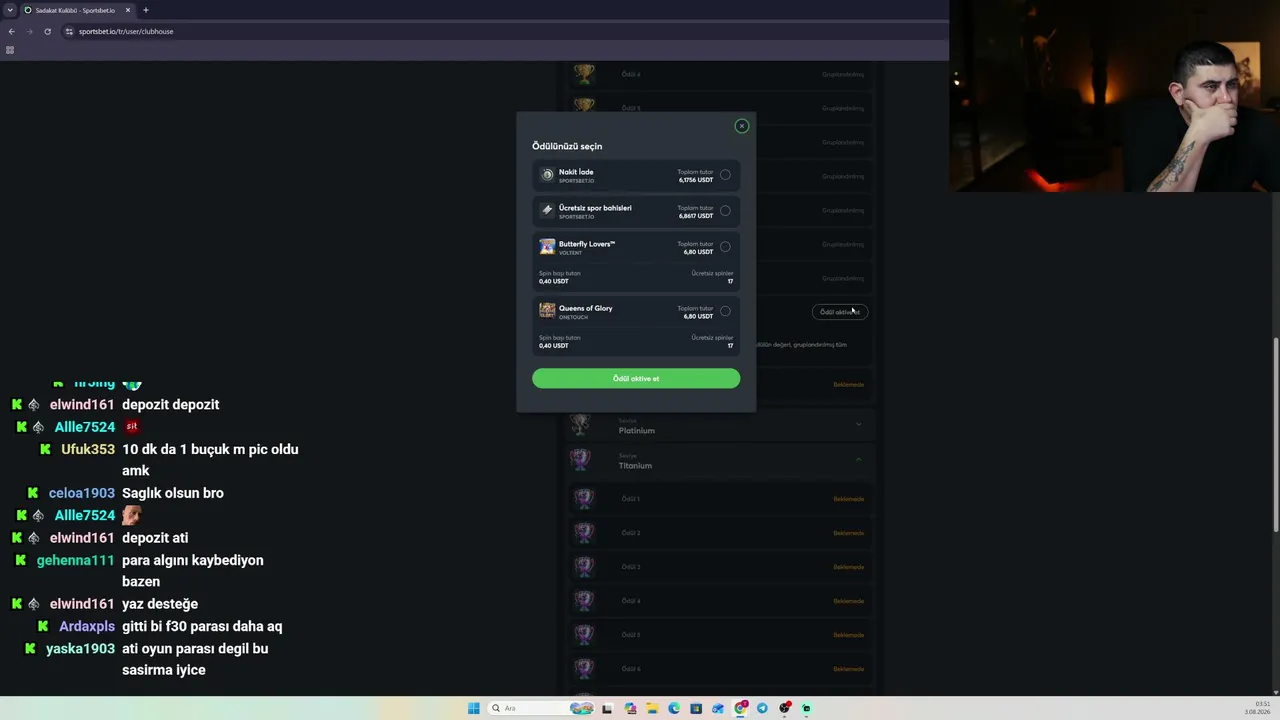
Task: Click the browser forward arrow
Action: (29, 31)
